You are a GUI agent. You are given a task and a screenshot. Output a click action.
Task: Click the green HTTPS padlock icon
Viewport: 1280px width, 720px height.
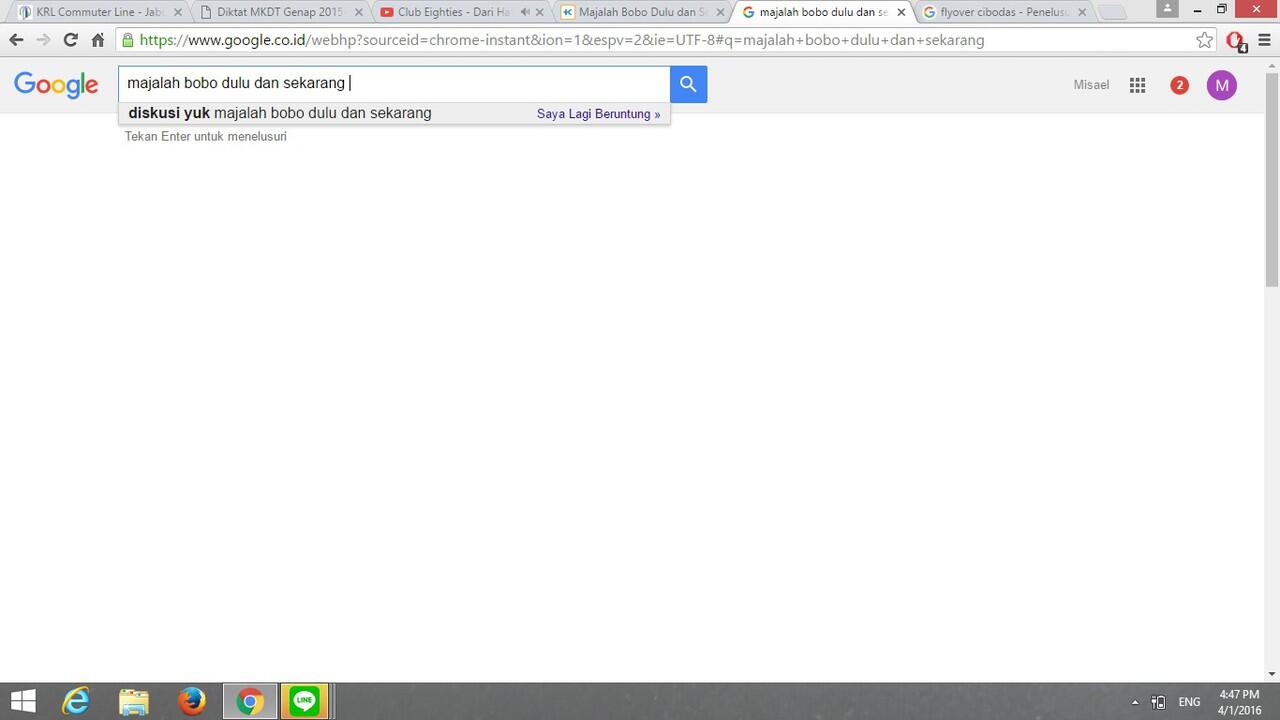point(127,40)
